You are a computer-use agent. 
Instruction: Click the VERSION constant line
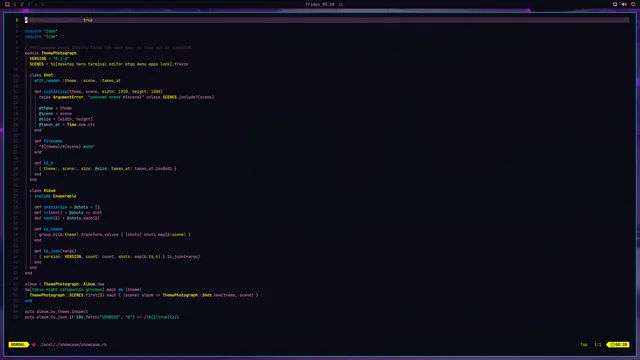coord(49,58)
